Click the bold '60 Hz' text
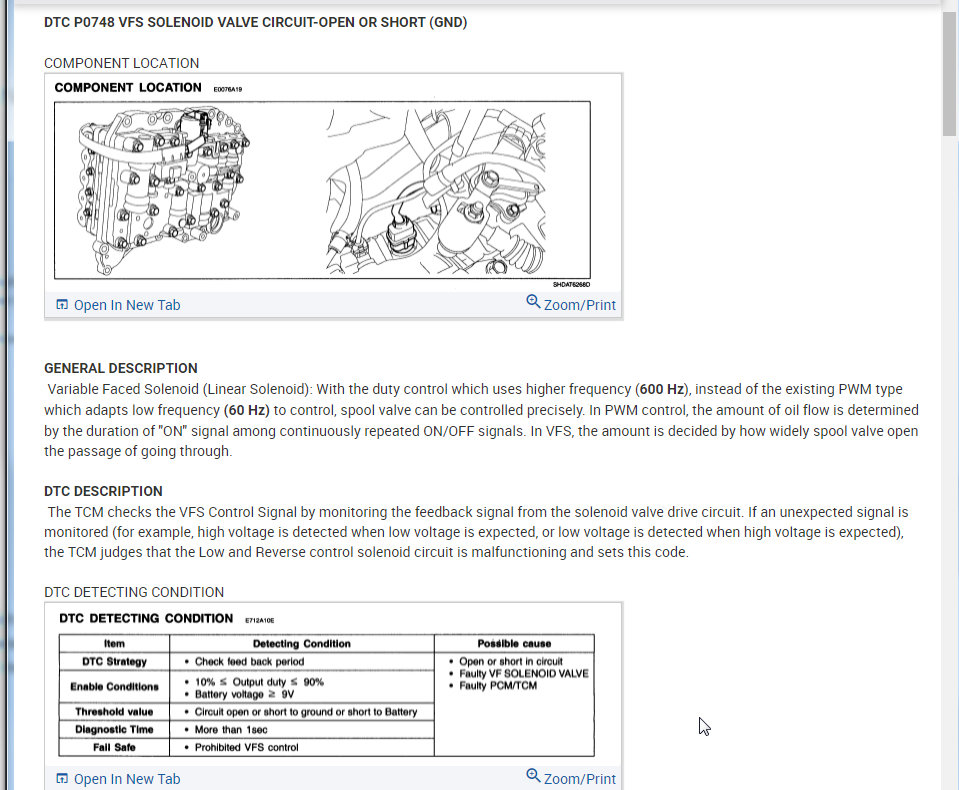The width and height of the screenshot is (959, 790). pyautogui.click(x=246, y=410)
